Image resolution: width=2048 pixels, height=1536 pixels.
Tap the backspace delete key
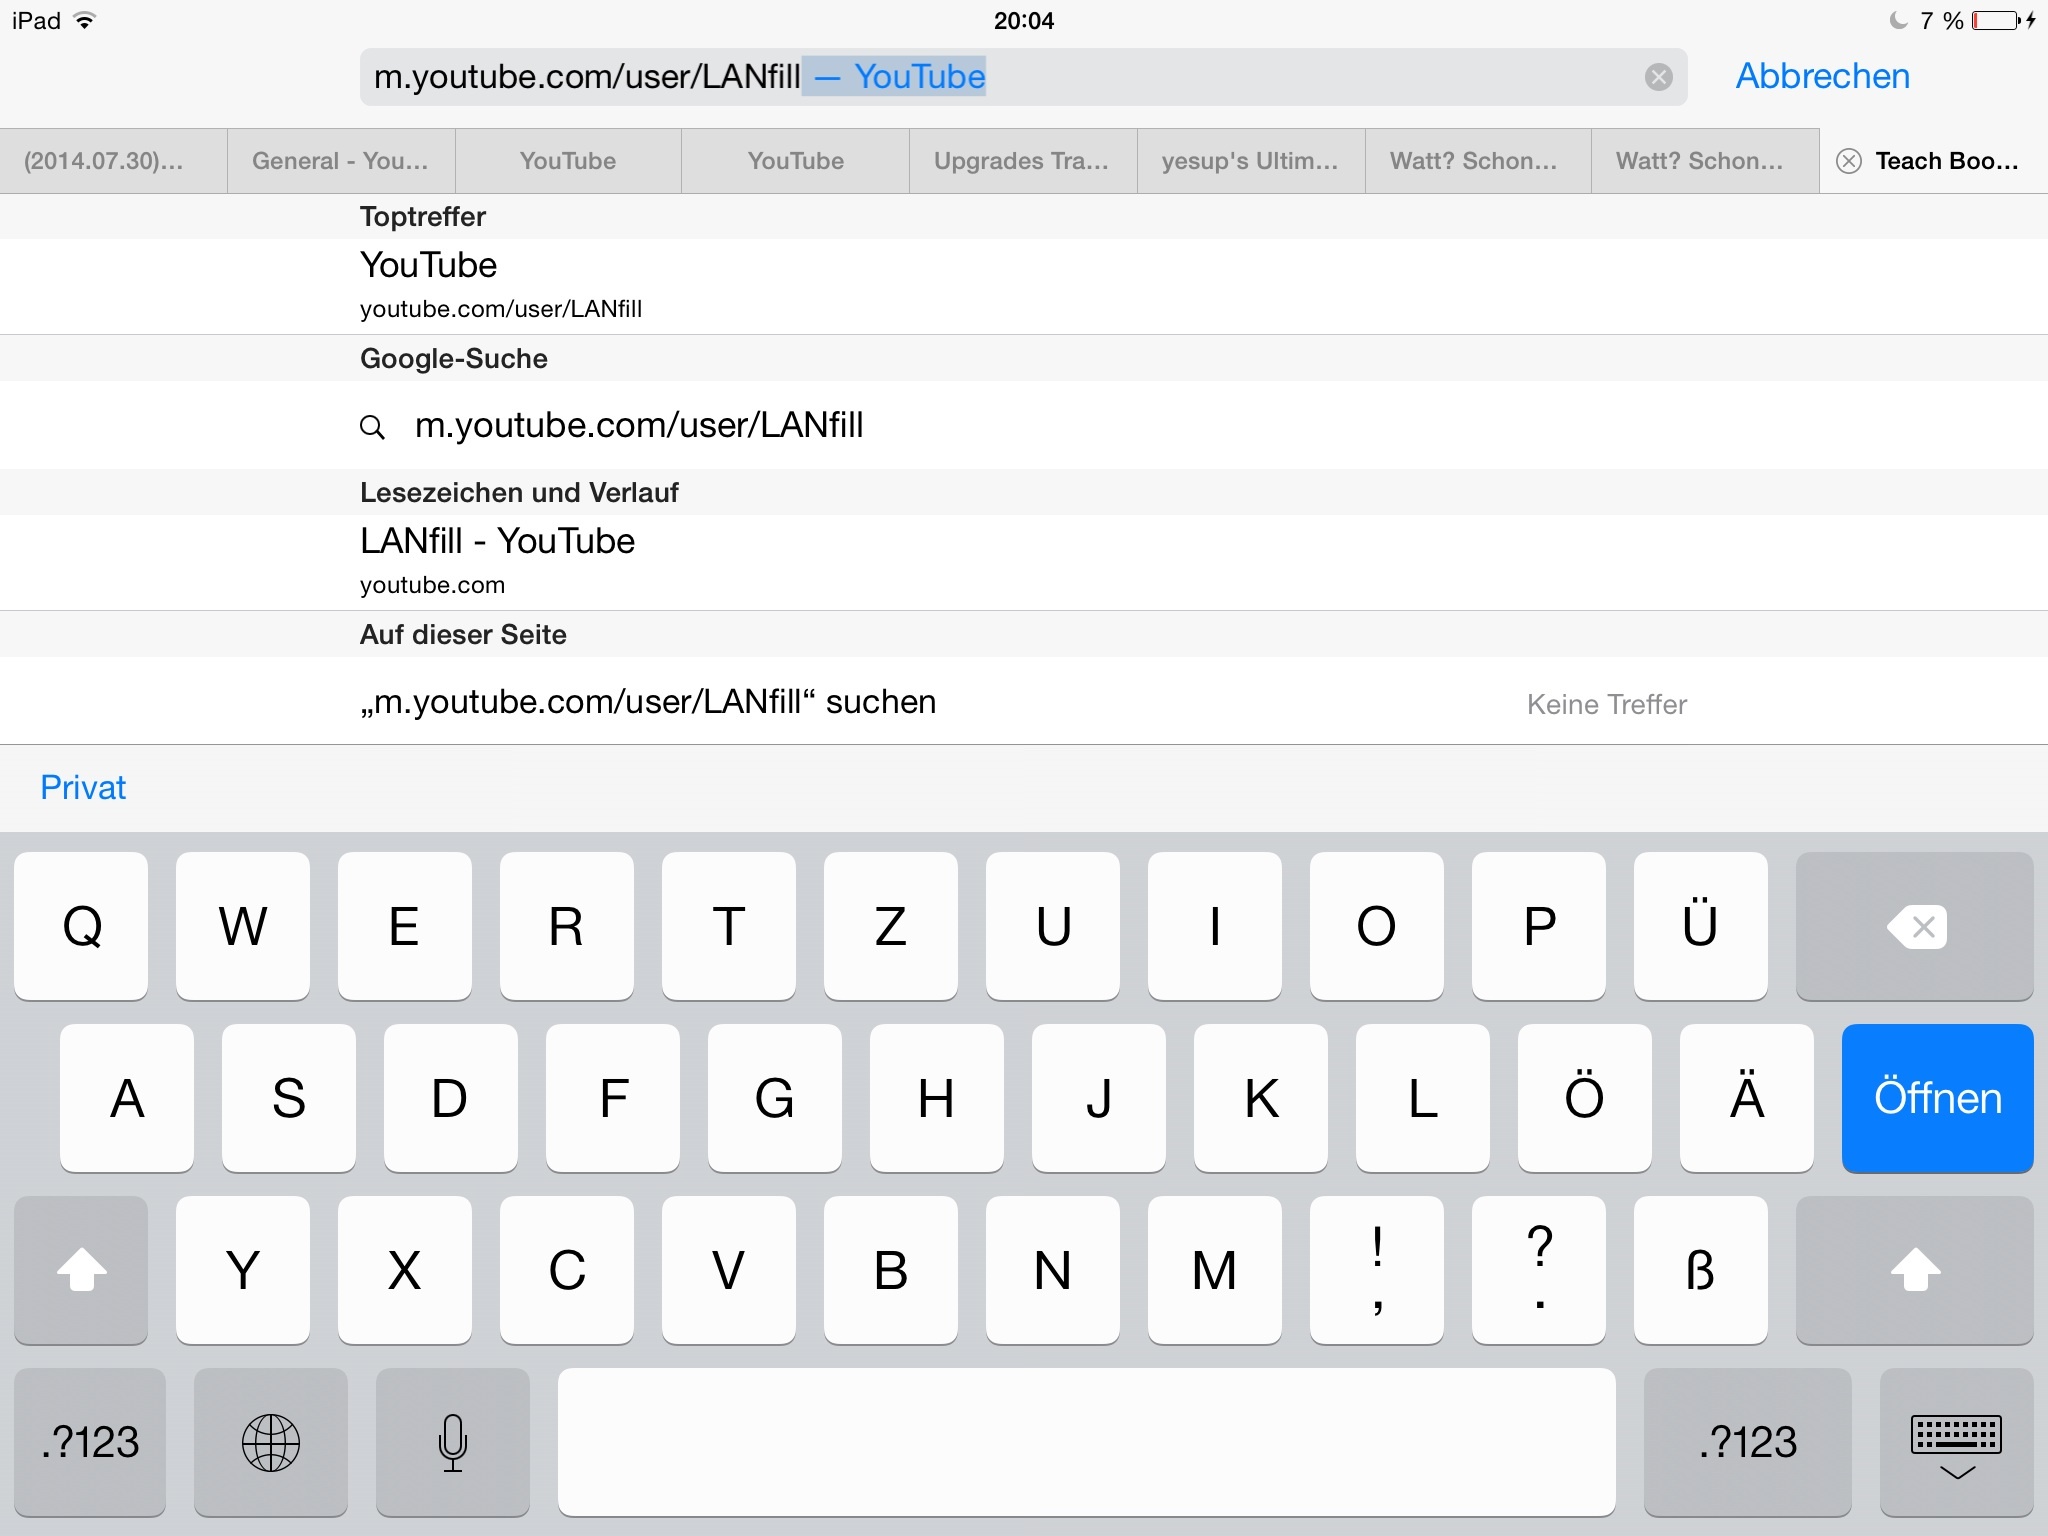1914,926
